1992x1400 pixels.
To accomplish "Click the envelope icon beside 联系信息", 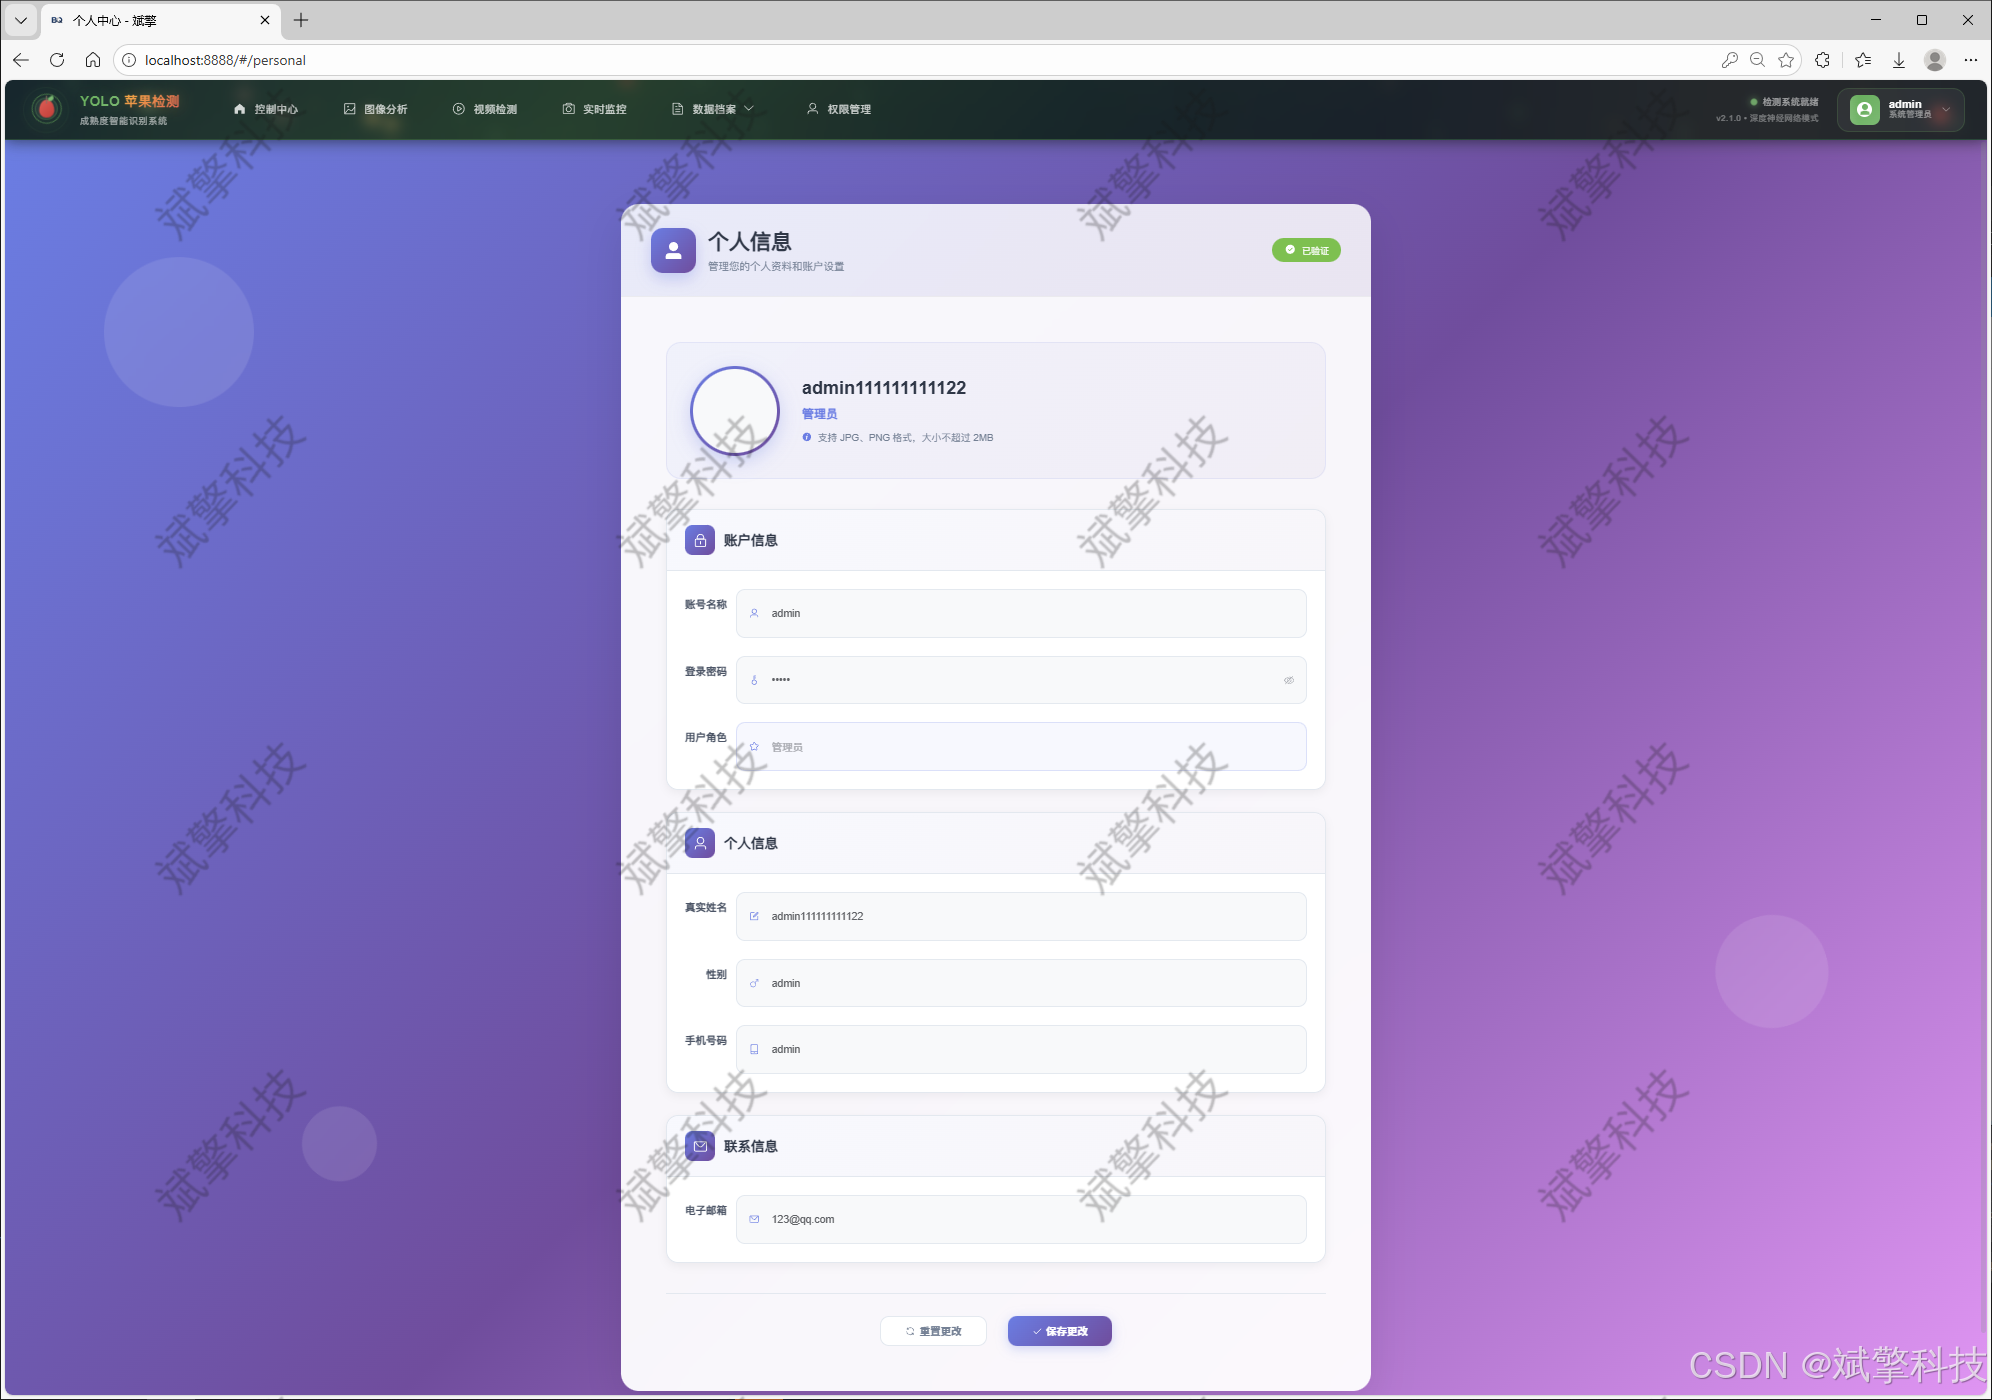I will click(700, 1146).
